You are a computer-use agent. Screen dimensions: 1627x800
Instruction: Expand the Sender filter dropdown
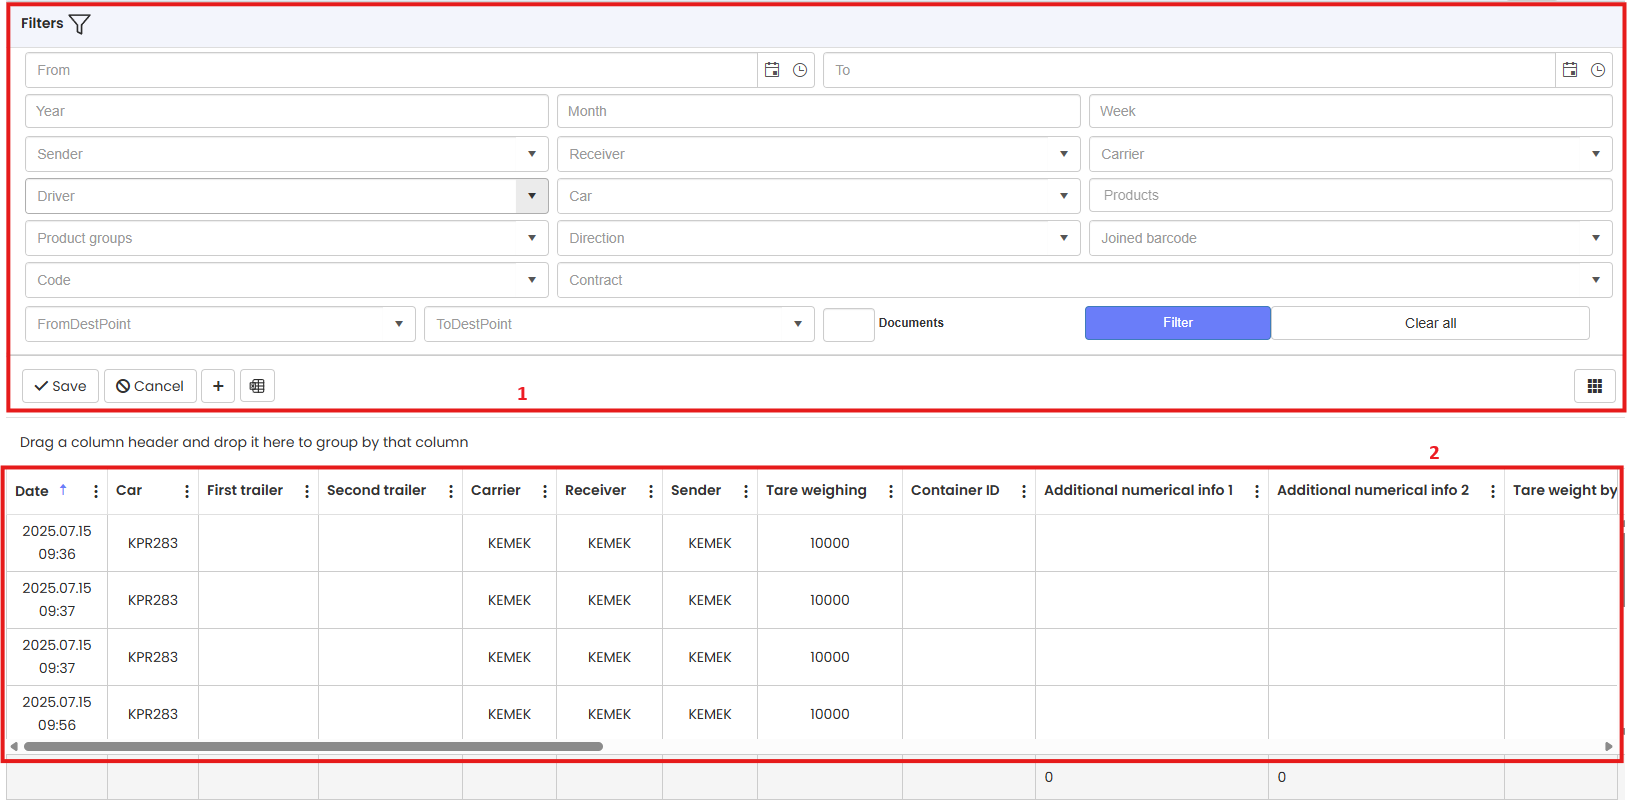(x=532, y=154)
